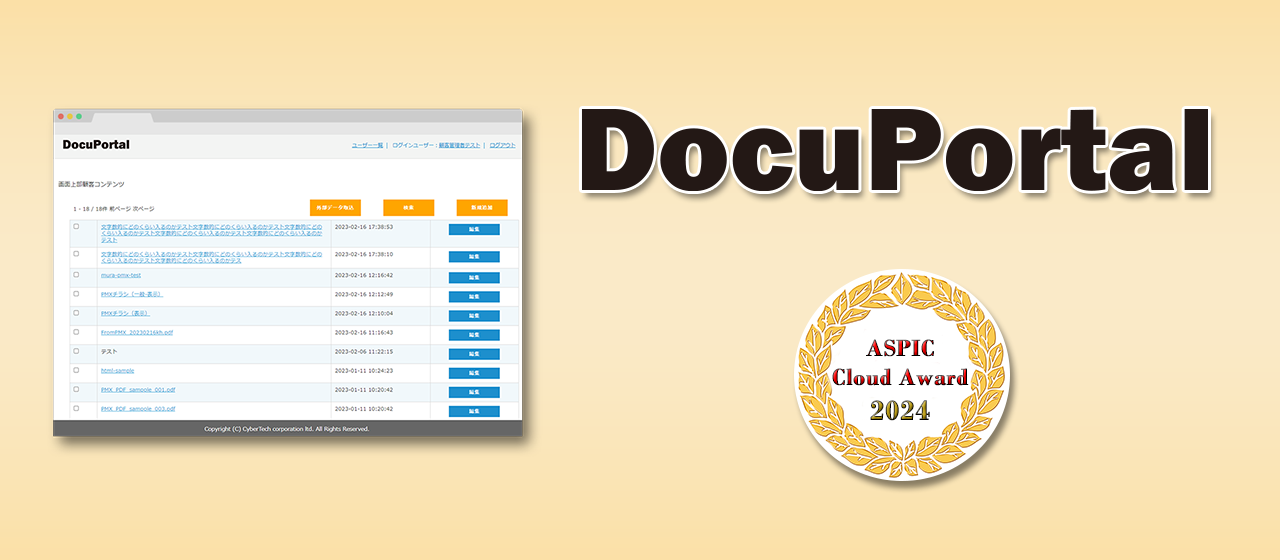Toggle checkbox beside the テスト row
The width and height of the screenshot is (1280, 560).
point(76,351)
